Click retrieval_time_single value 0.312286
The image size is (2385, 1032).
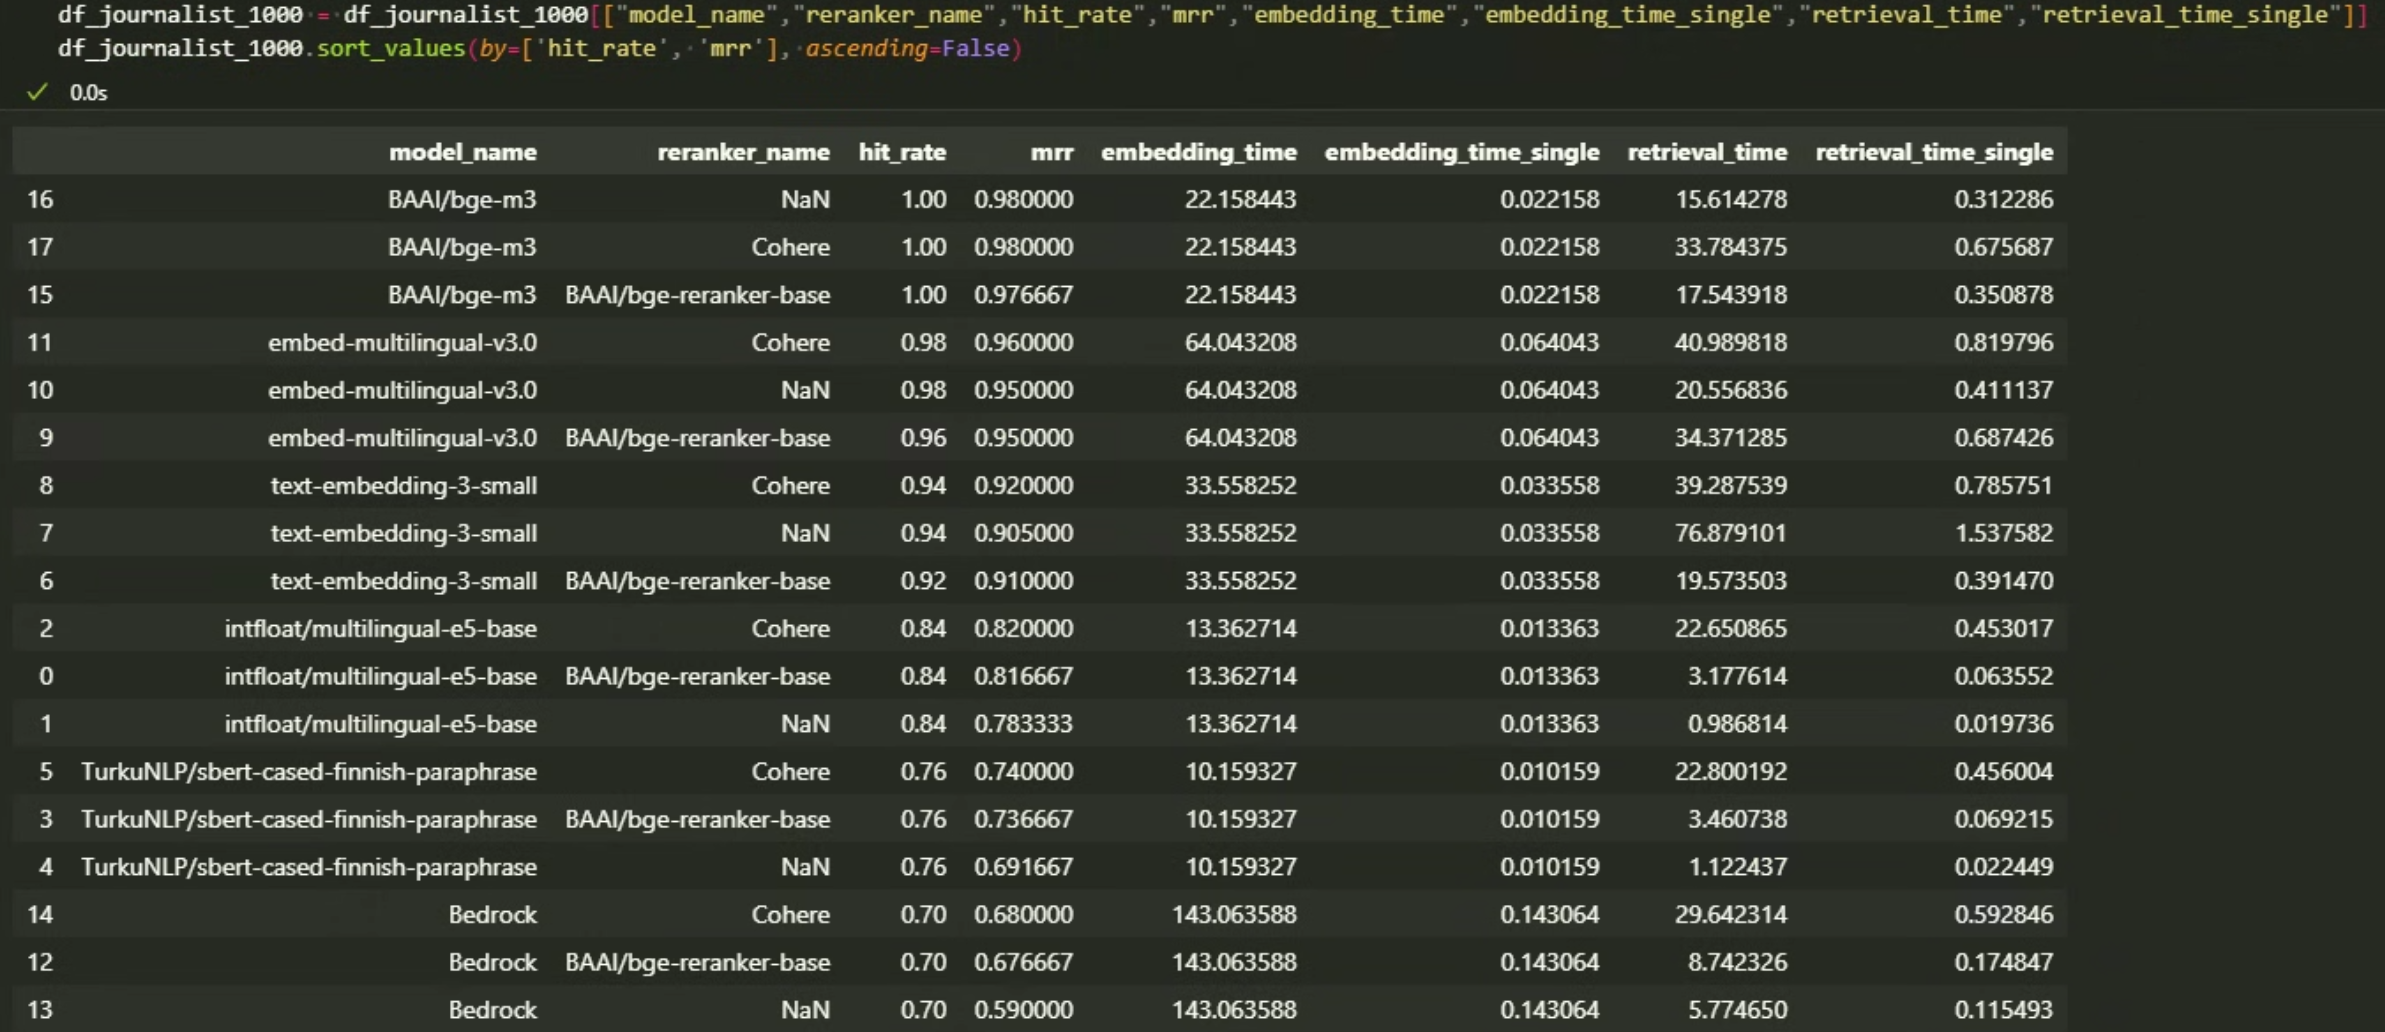coord(2004,200)
